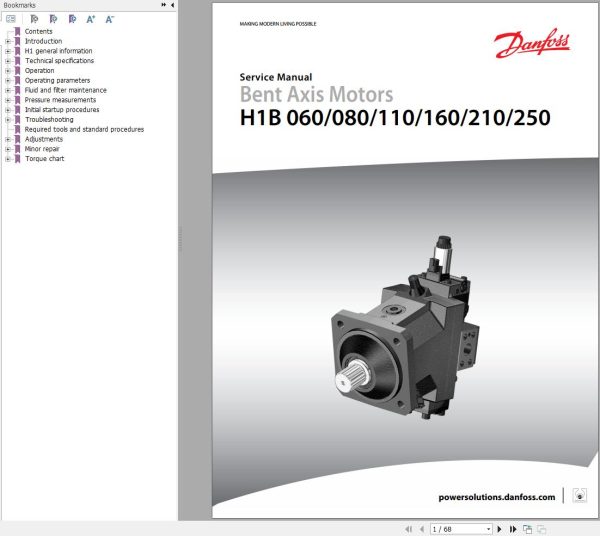The image size is (600, 536).
Task: Click the bookmark icon next to Torque chart
Action: [17, 159]
